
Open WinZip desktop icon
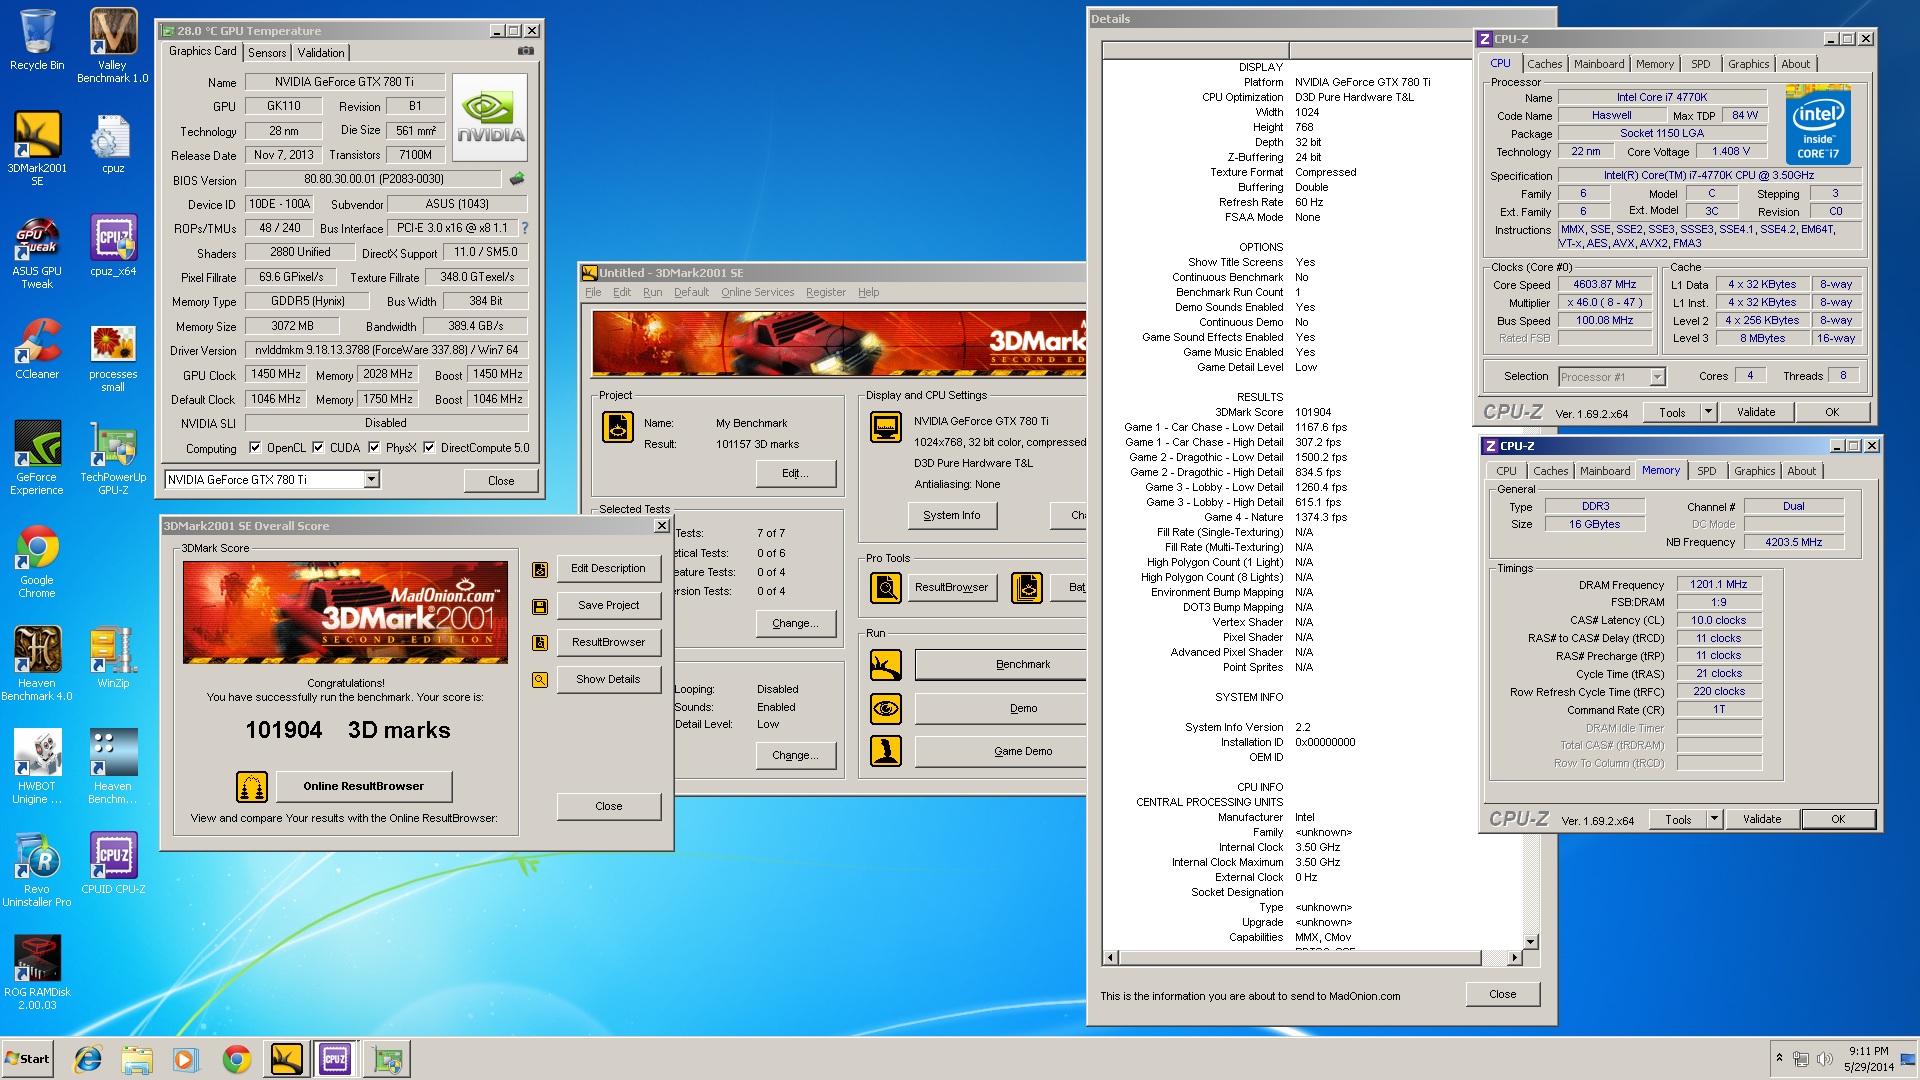[113, 658]
